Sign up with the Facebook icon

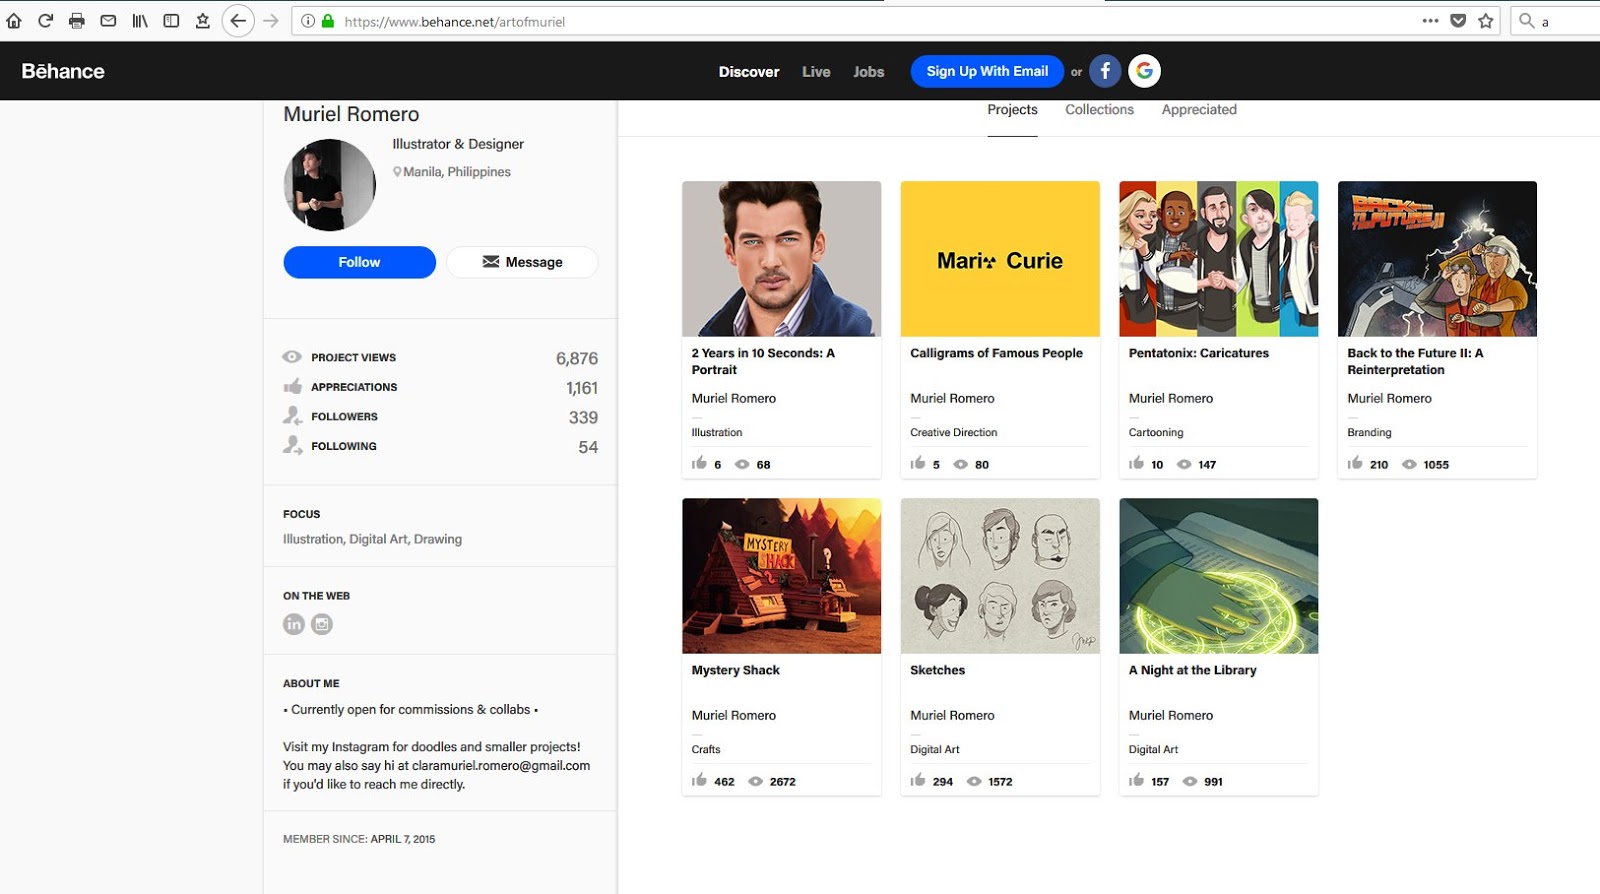point(1105,71)
